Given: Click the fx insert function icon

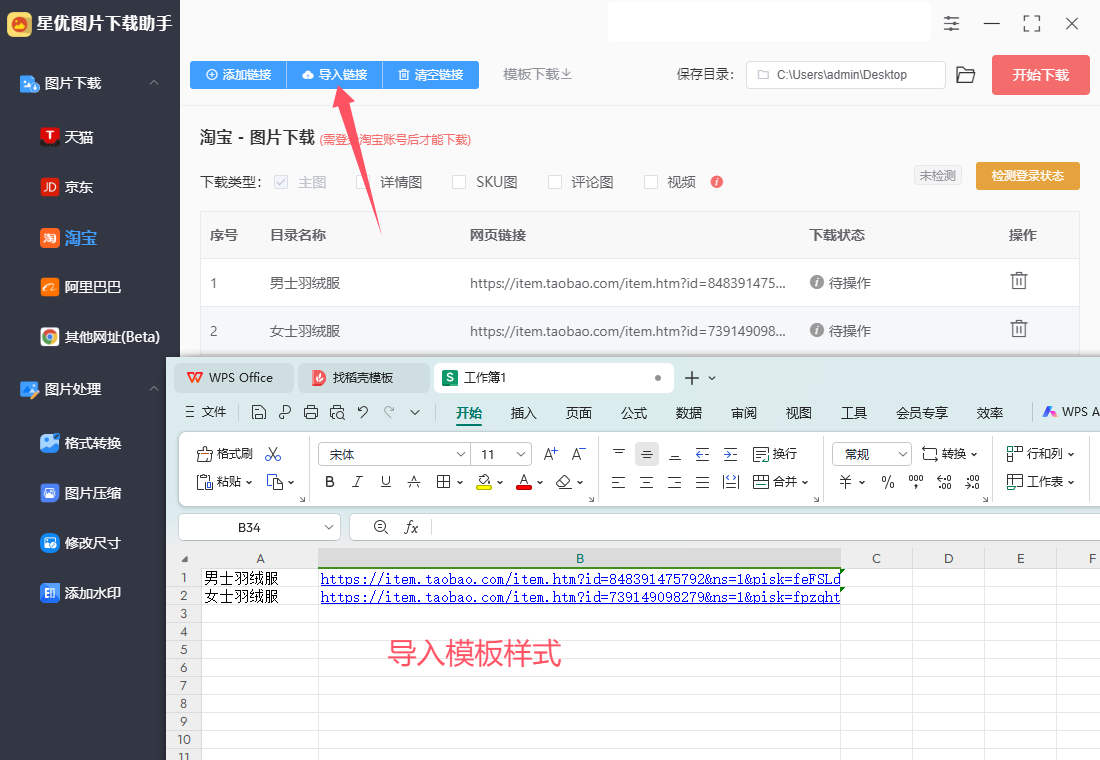Looking at the screenshot, I should (411, 528).
